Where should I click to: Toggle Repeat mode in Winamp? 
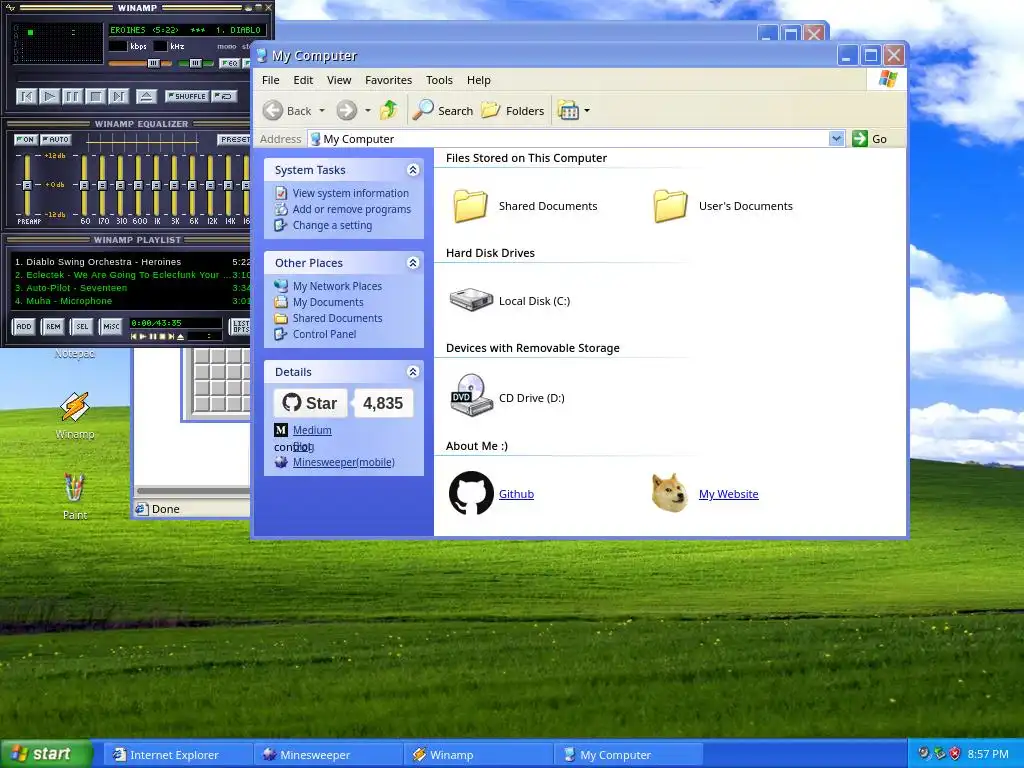coord(224,96)
